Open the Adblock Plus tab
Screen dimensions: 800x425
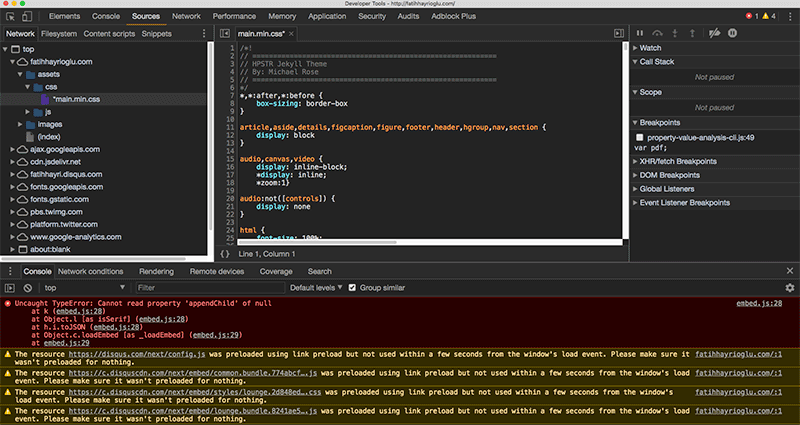[x=453, y=16]
